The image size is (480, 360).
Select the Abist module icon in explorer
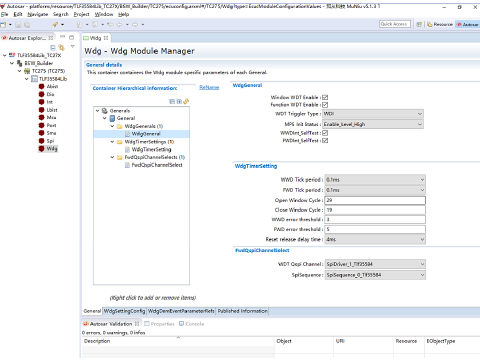point(41,86)
